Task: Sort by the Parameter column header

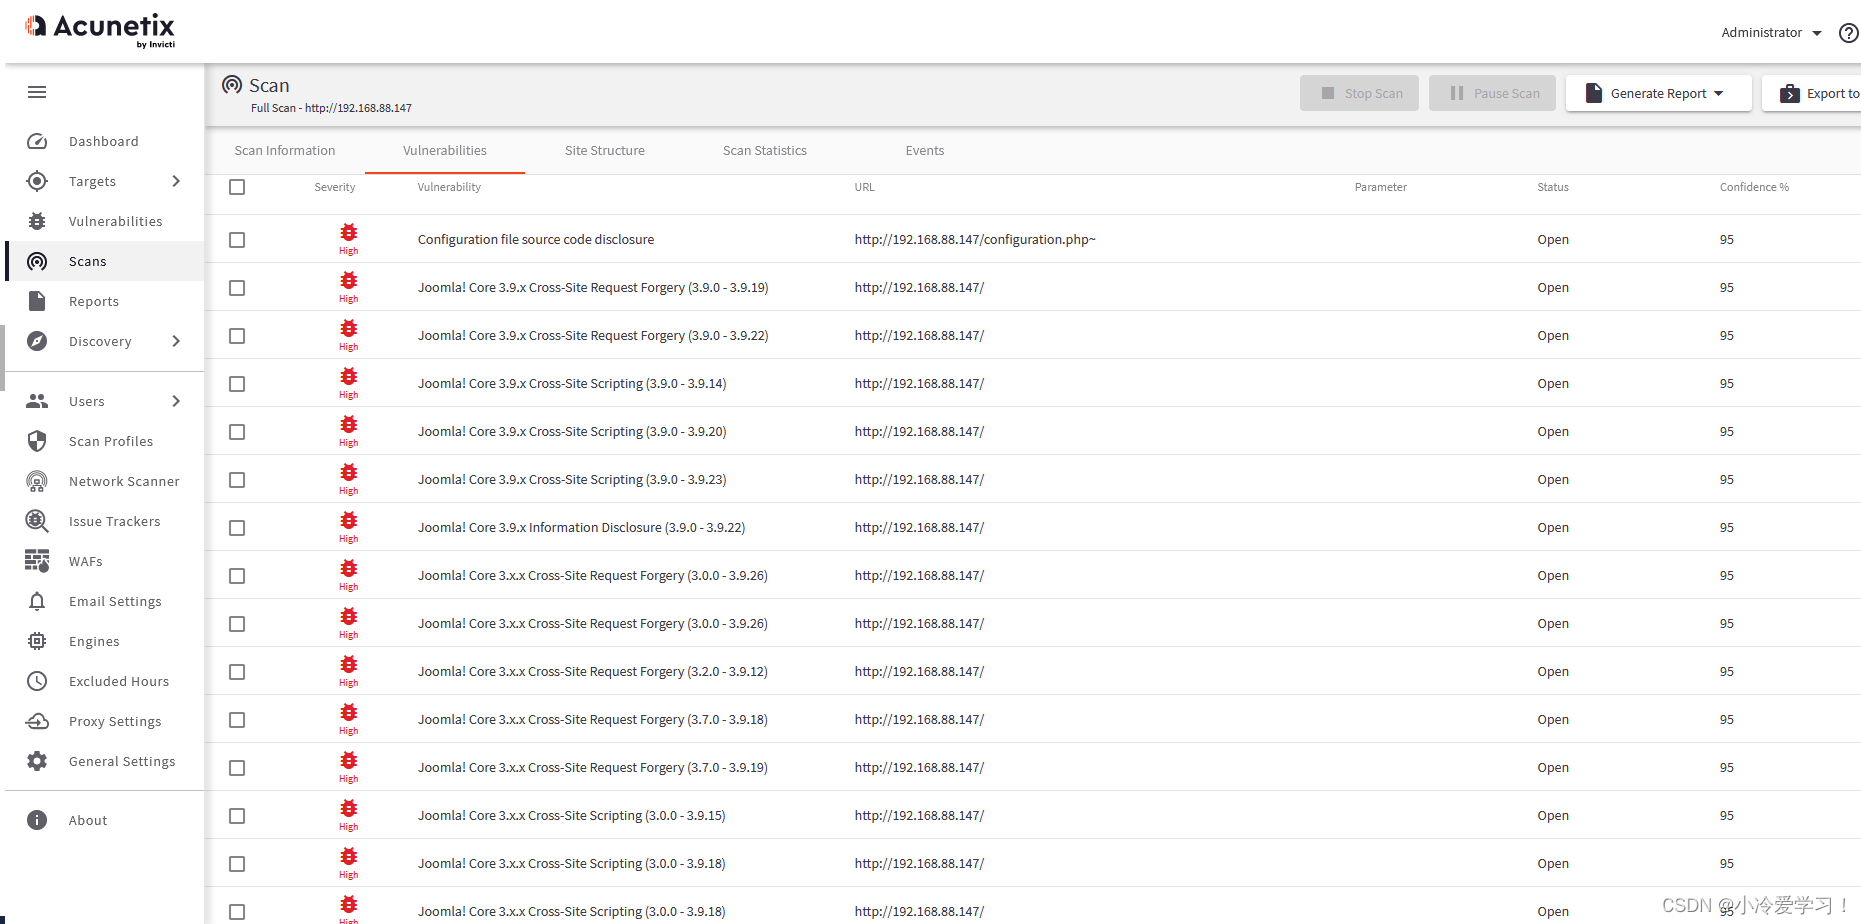Action: click(1380, 187)
